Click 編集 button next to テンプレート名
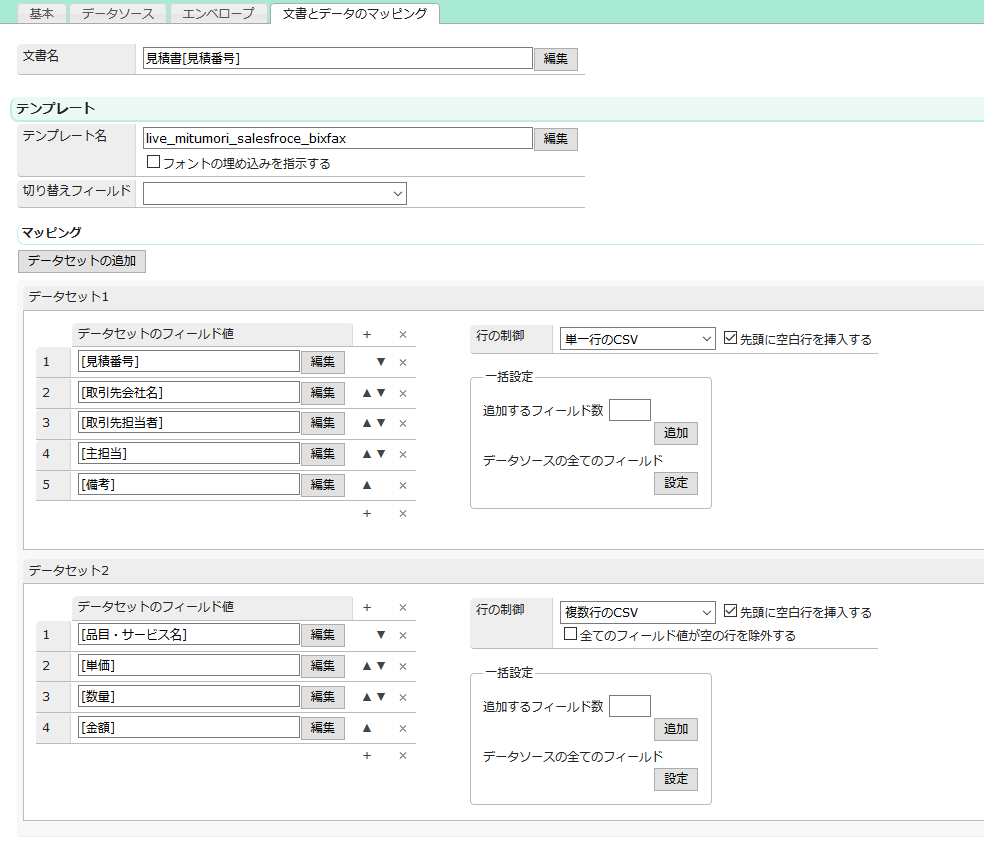The image size is (984, 844). point(555,139)
